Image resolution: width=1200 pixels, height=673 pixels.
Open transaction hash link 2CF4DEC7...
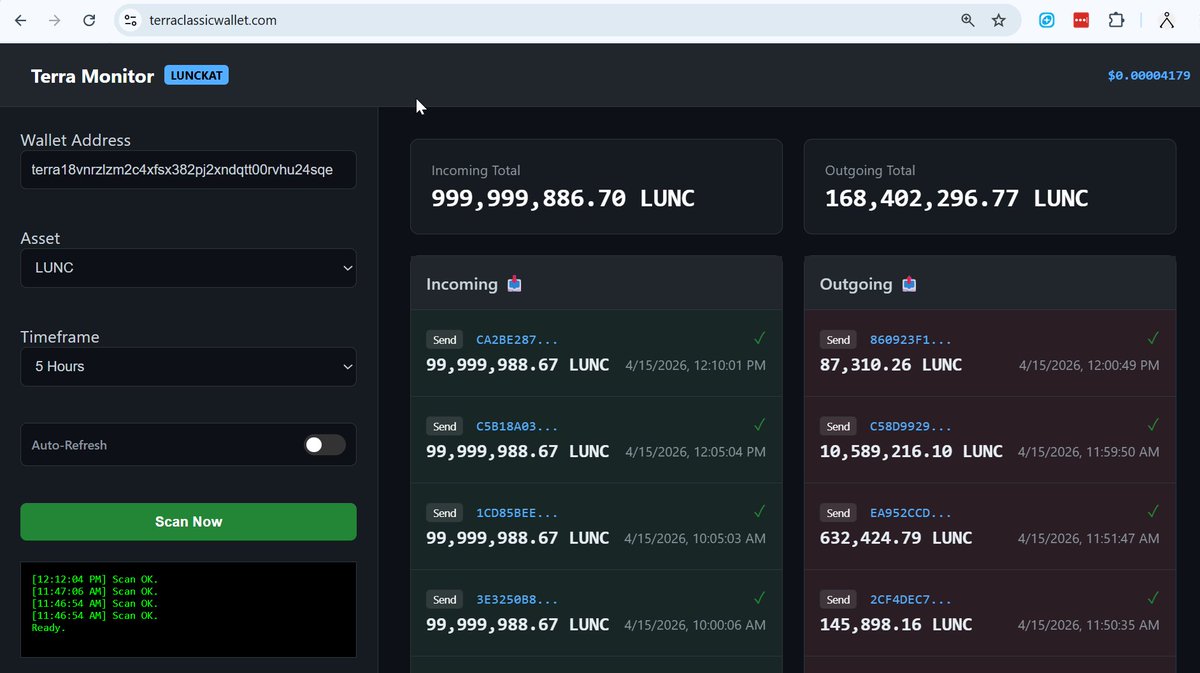click(x=911, y=600)
